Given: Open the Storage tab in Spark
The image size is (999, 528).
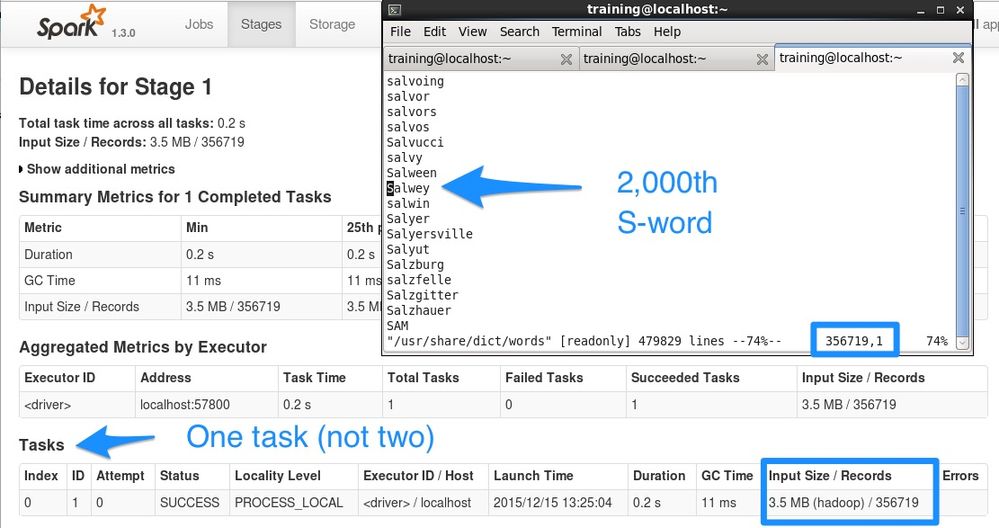Looking at the screenshot, I should coord(332,24).
